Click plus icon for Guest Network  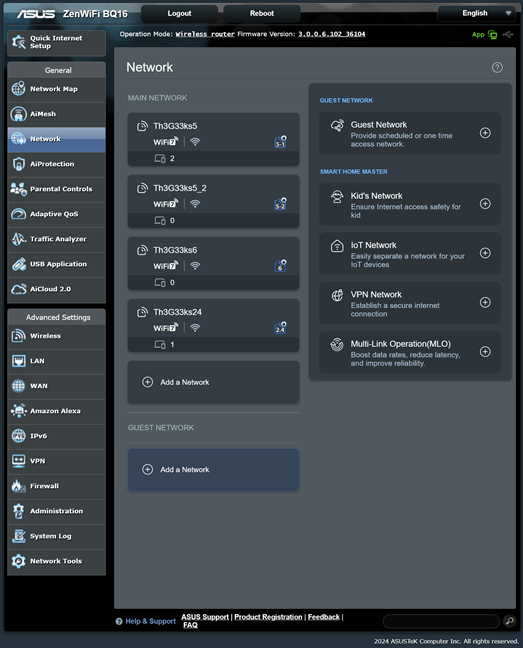tap(485, 133)
